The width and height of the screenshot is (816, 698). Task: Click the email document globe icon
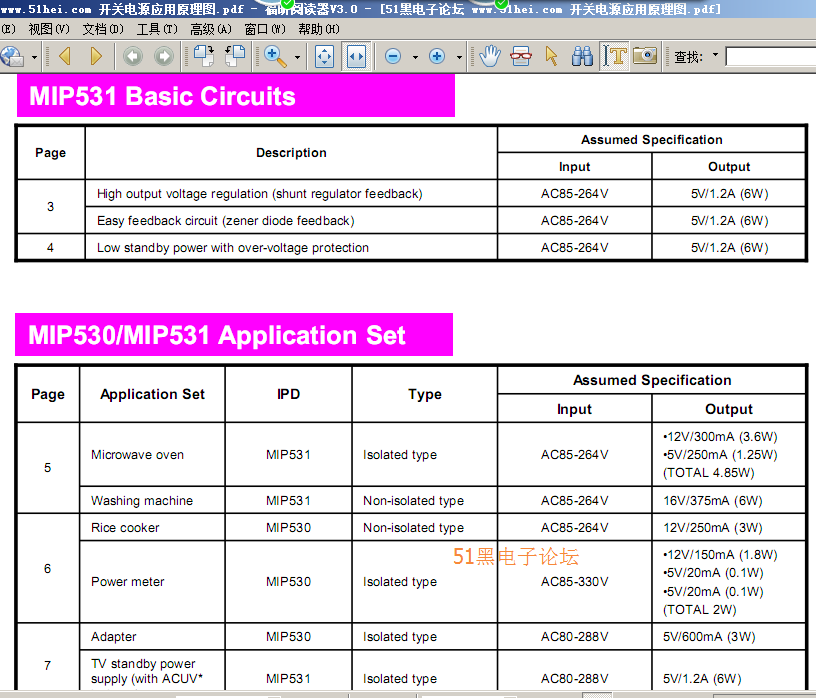click(12, 56)
